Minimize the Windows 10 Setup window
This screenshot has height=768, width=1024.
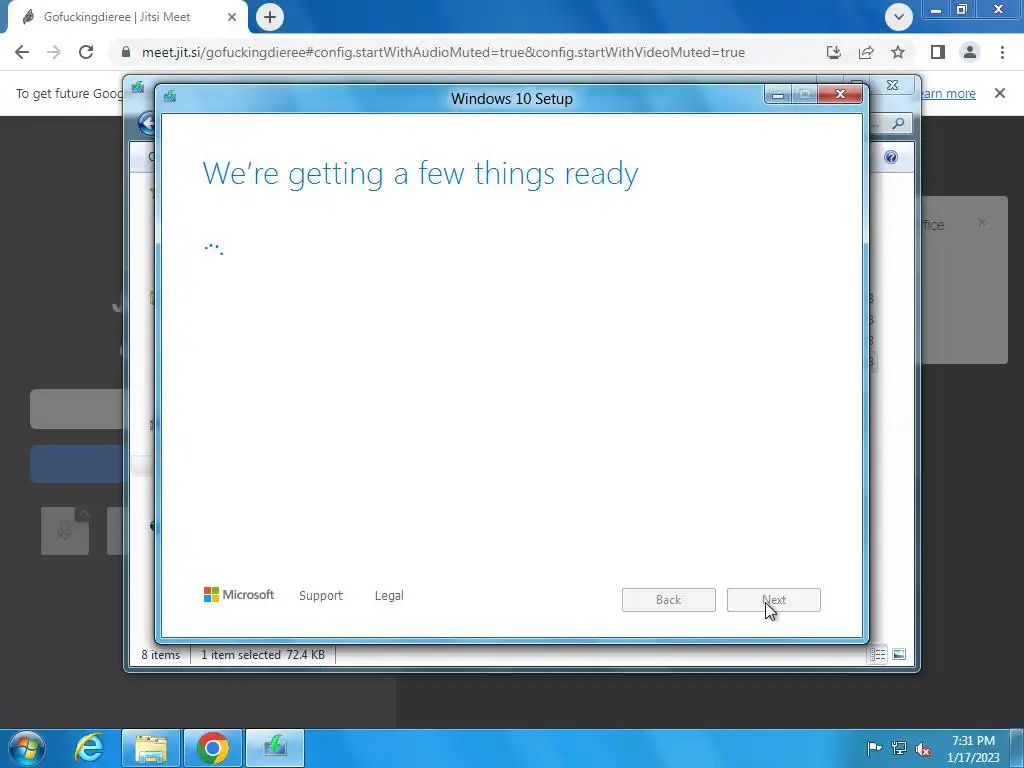coord(778,95)
